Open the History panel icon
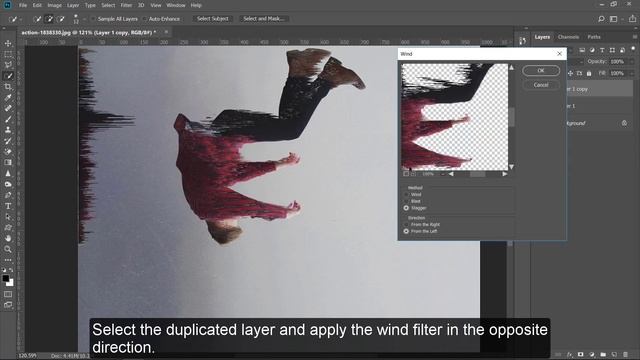 pos(522,41)
